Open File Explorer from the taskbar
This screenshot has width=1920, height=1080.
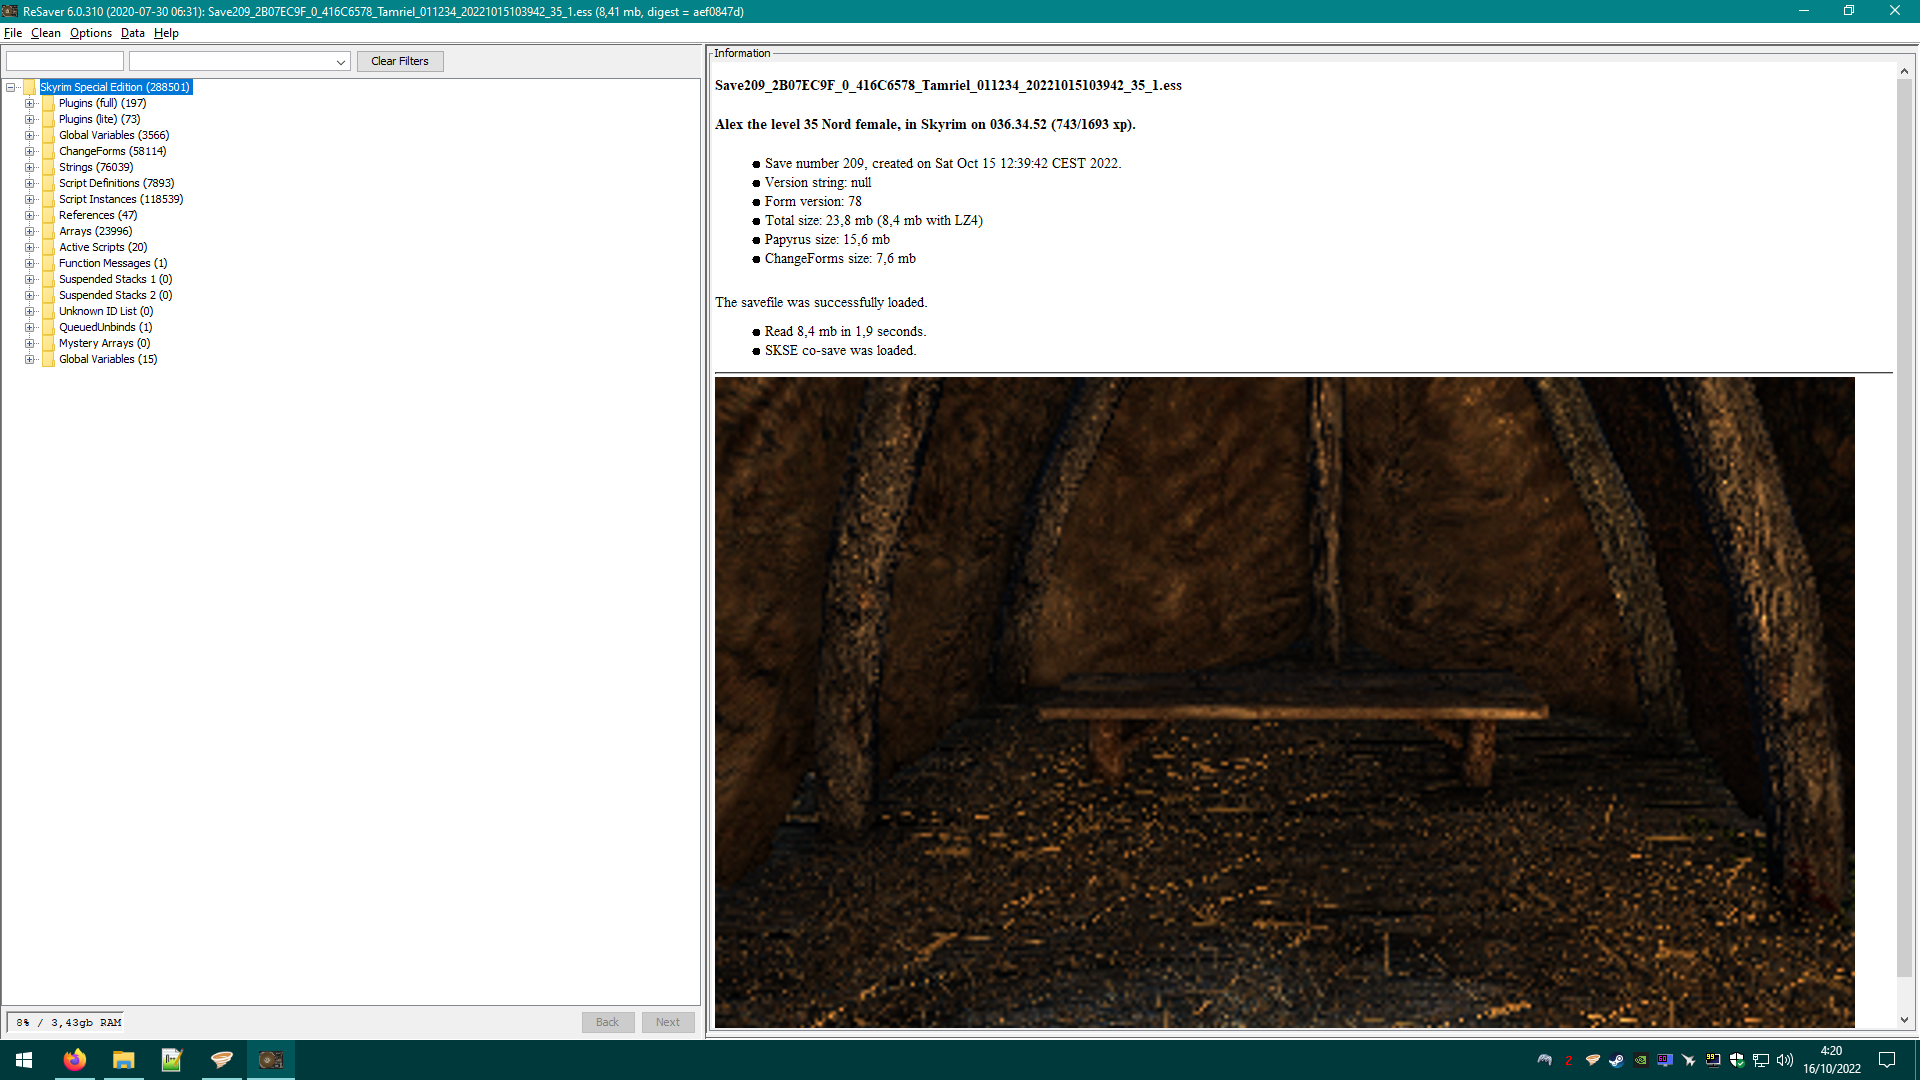pyautogui.click(x=124, y=1060)
